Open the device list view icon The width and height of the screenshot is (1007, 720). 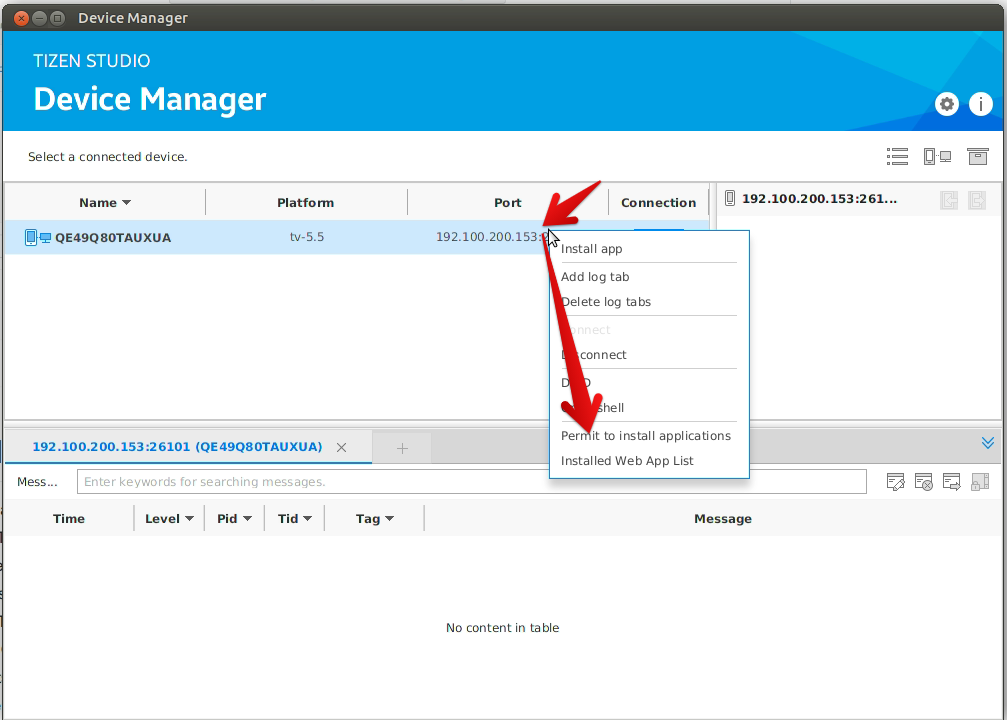[x=897, y=157]
